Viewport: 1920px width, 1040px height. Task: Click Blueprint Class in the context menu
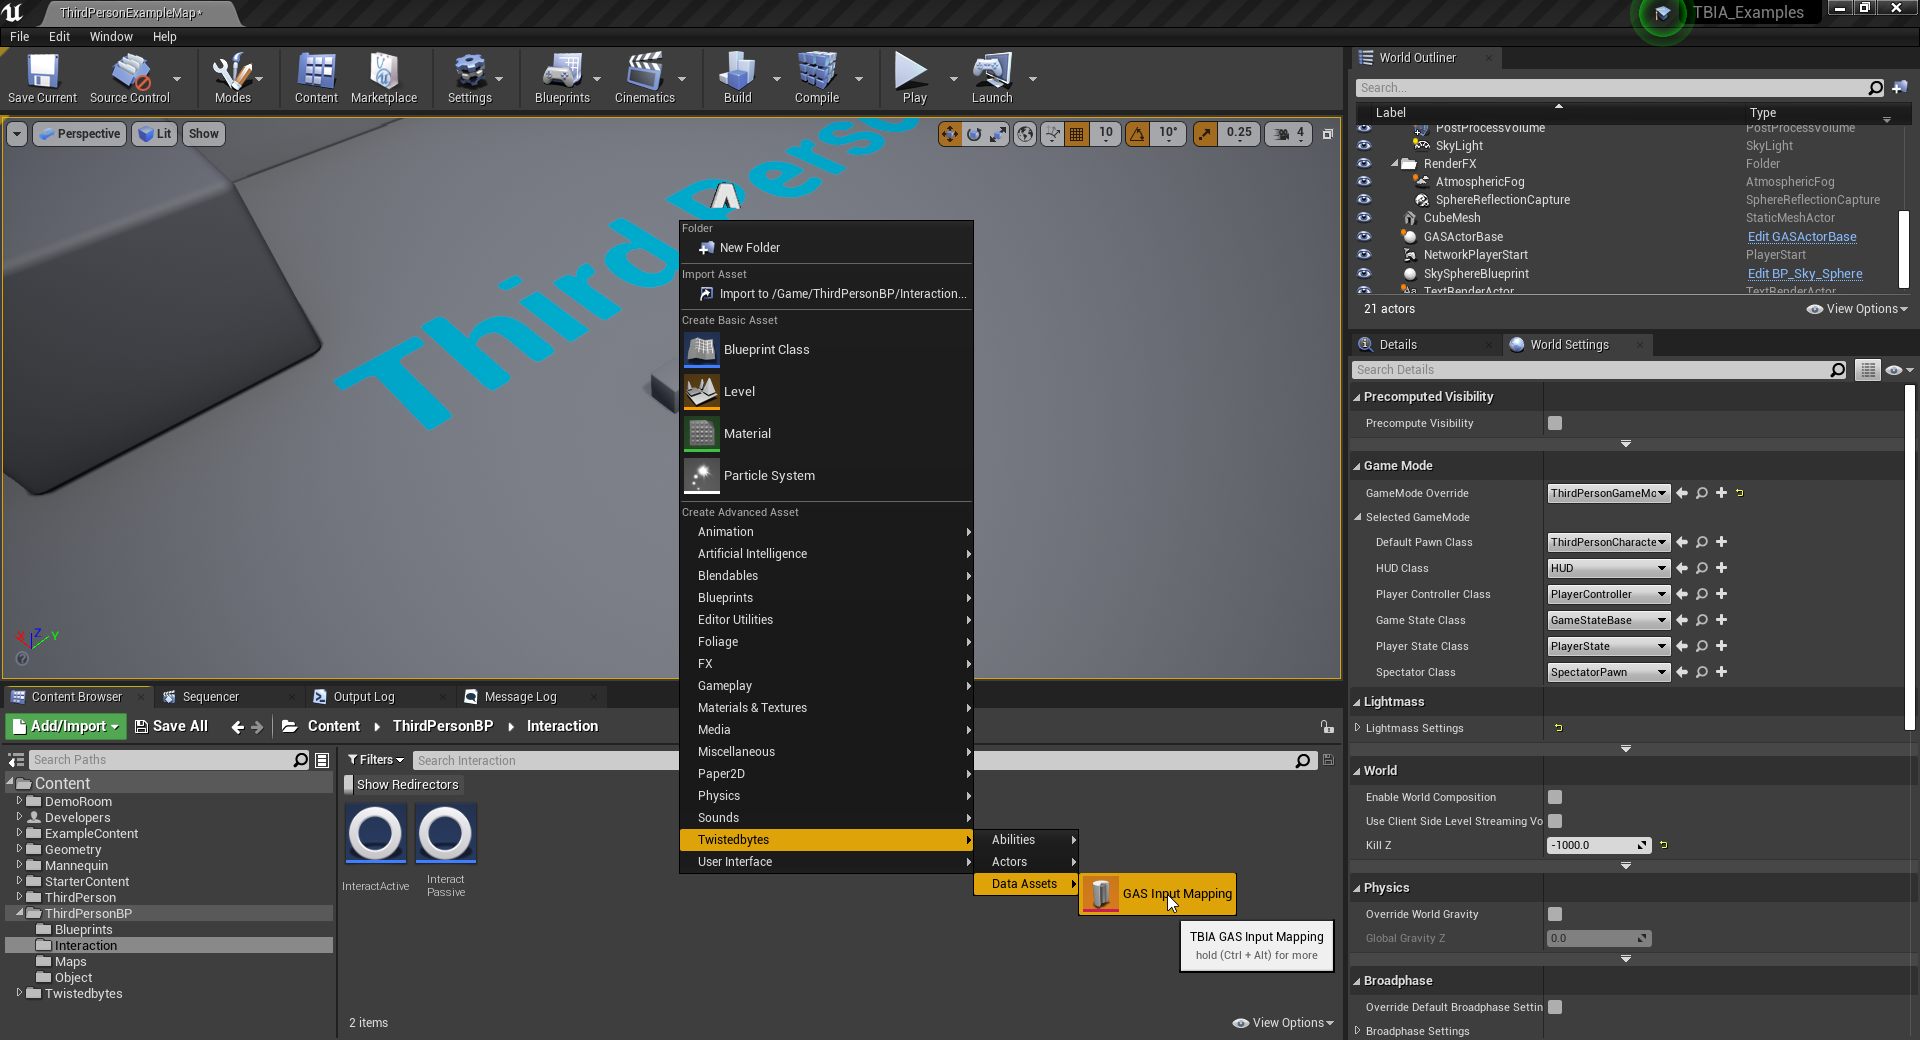pos(826,349)
